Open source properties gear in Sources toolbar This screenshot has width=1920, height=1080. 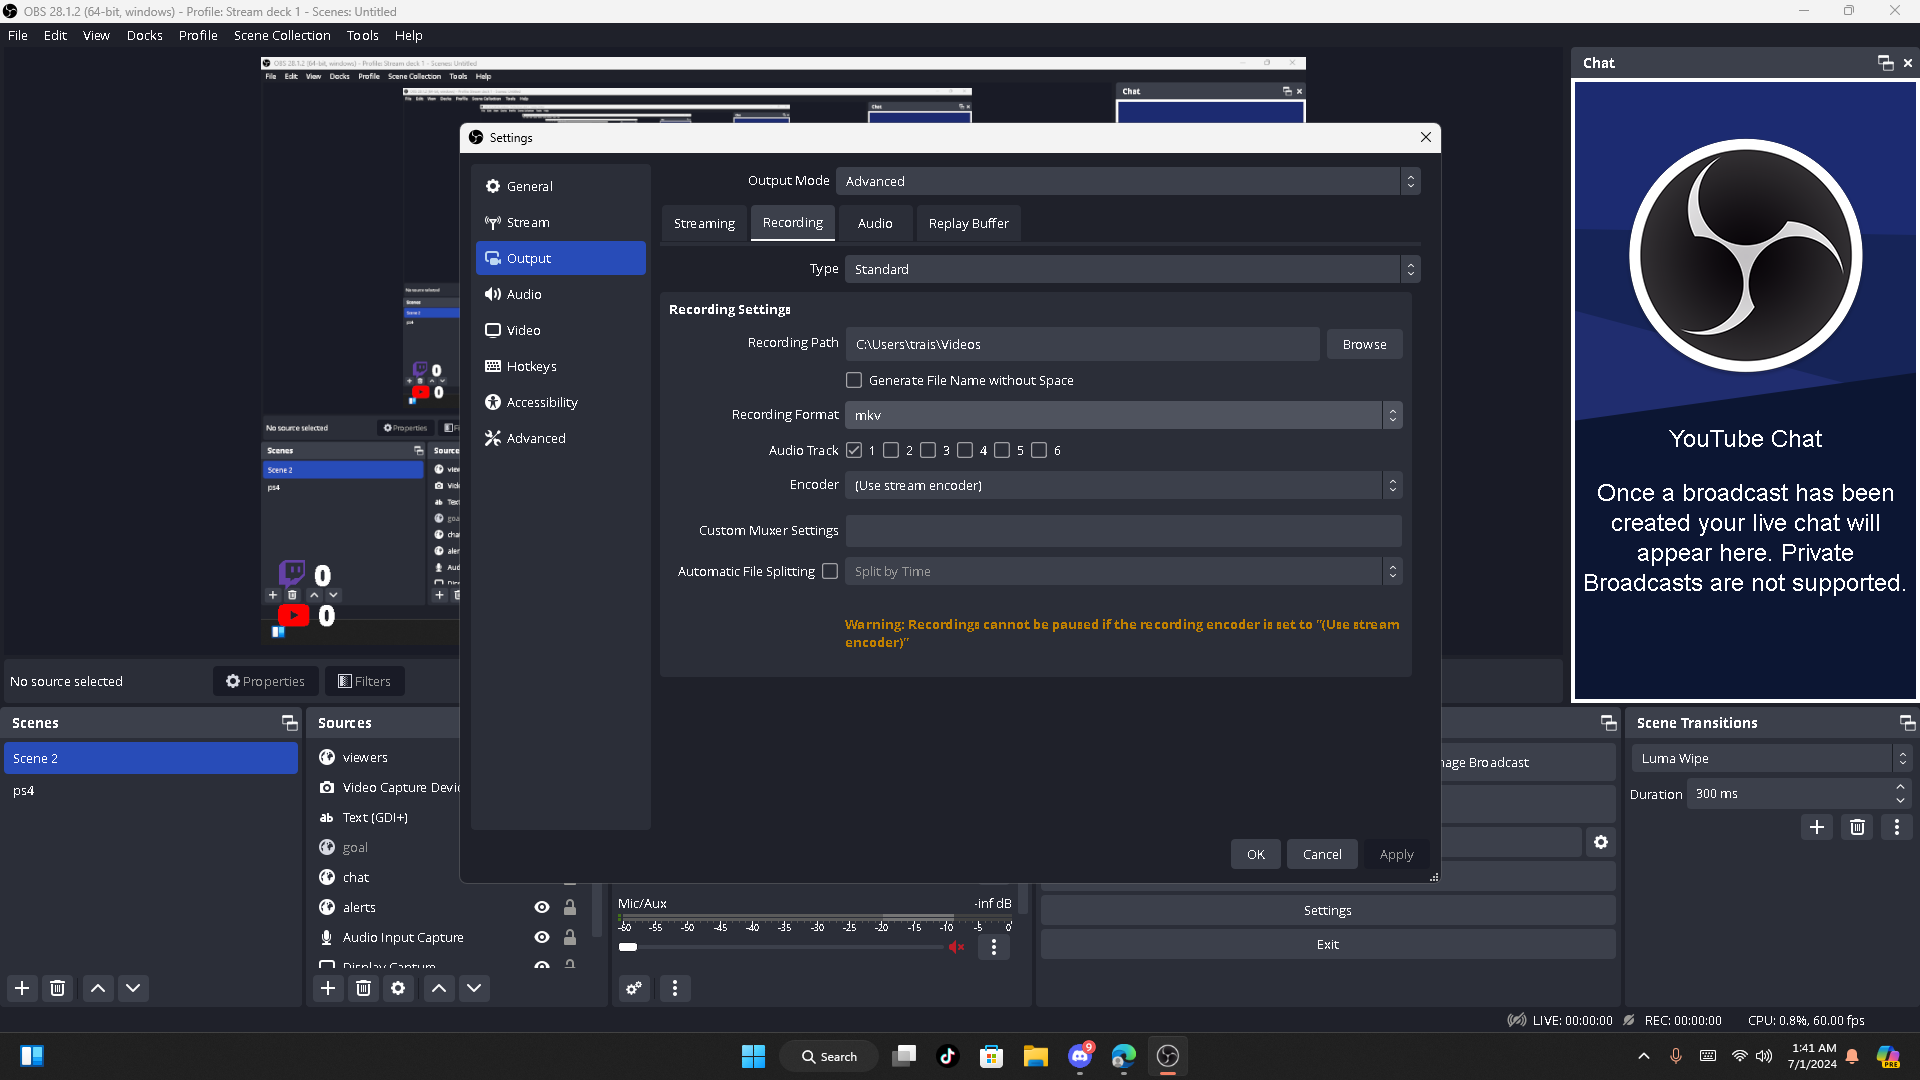pyautogui.click(x=398, y=988)
